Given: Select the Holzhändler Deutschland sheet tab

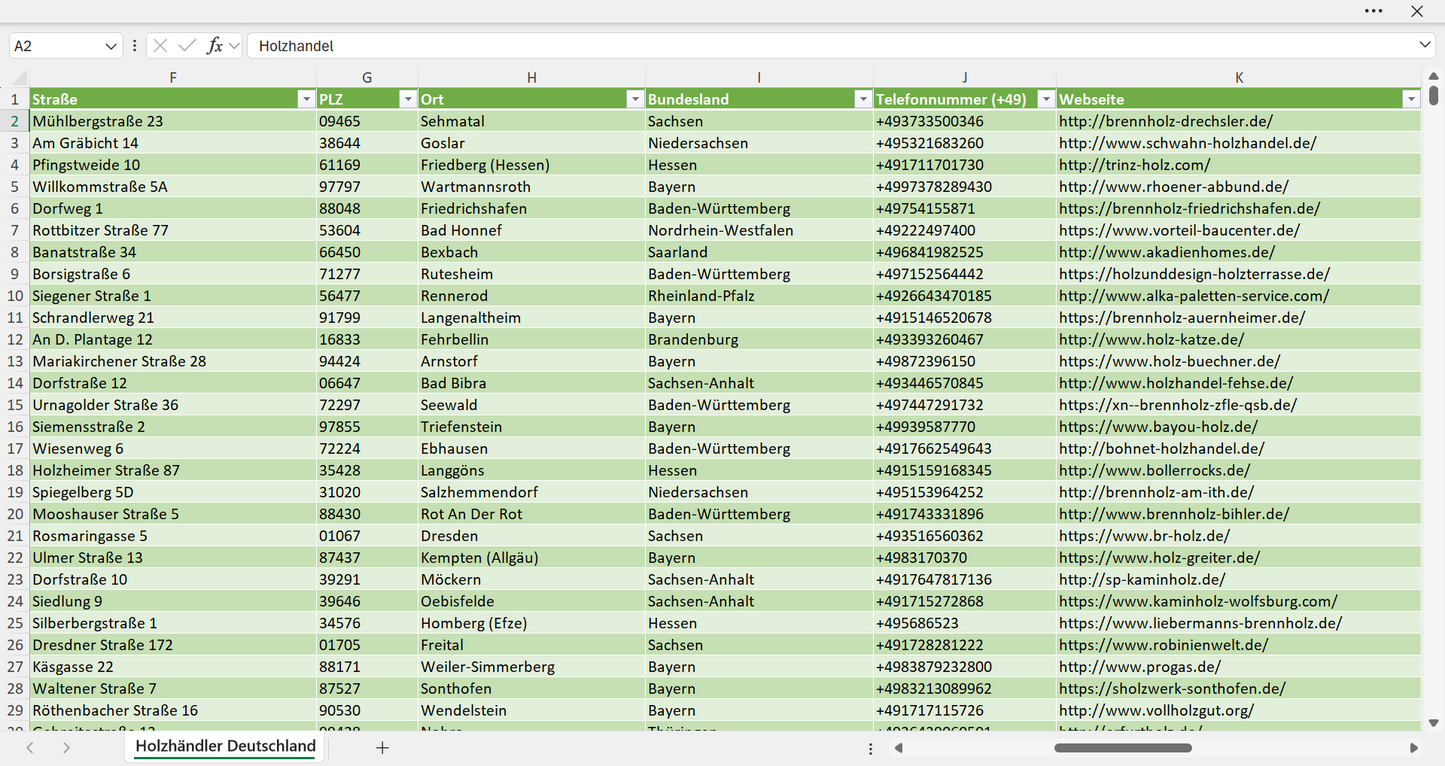Looking at the screenshot, I should pos(225,747).
